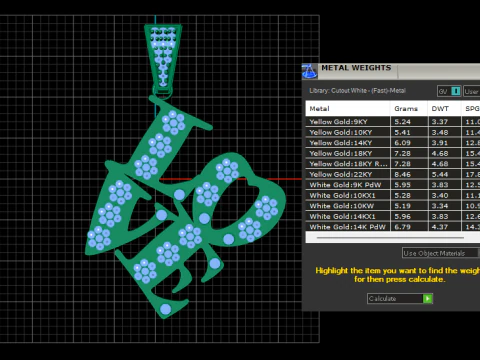
Task: Click the 5.19 grams value for 10KW
Action: click(x=402, y=206)
